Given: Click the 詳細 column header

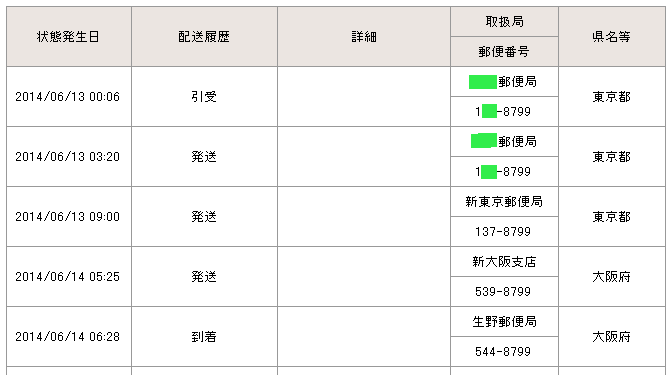Looking at the screenshot, I should point(364,36).
